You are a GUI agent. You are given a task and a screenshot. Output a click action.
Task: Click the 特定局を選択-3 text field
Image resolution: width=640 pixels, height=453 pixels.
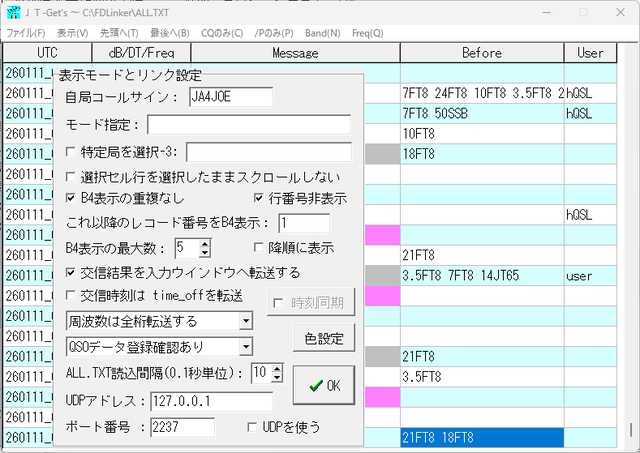tap(269, 152)
